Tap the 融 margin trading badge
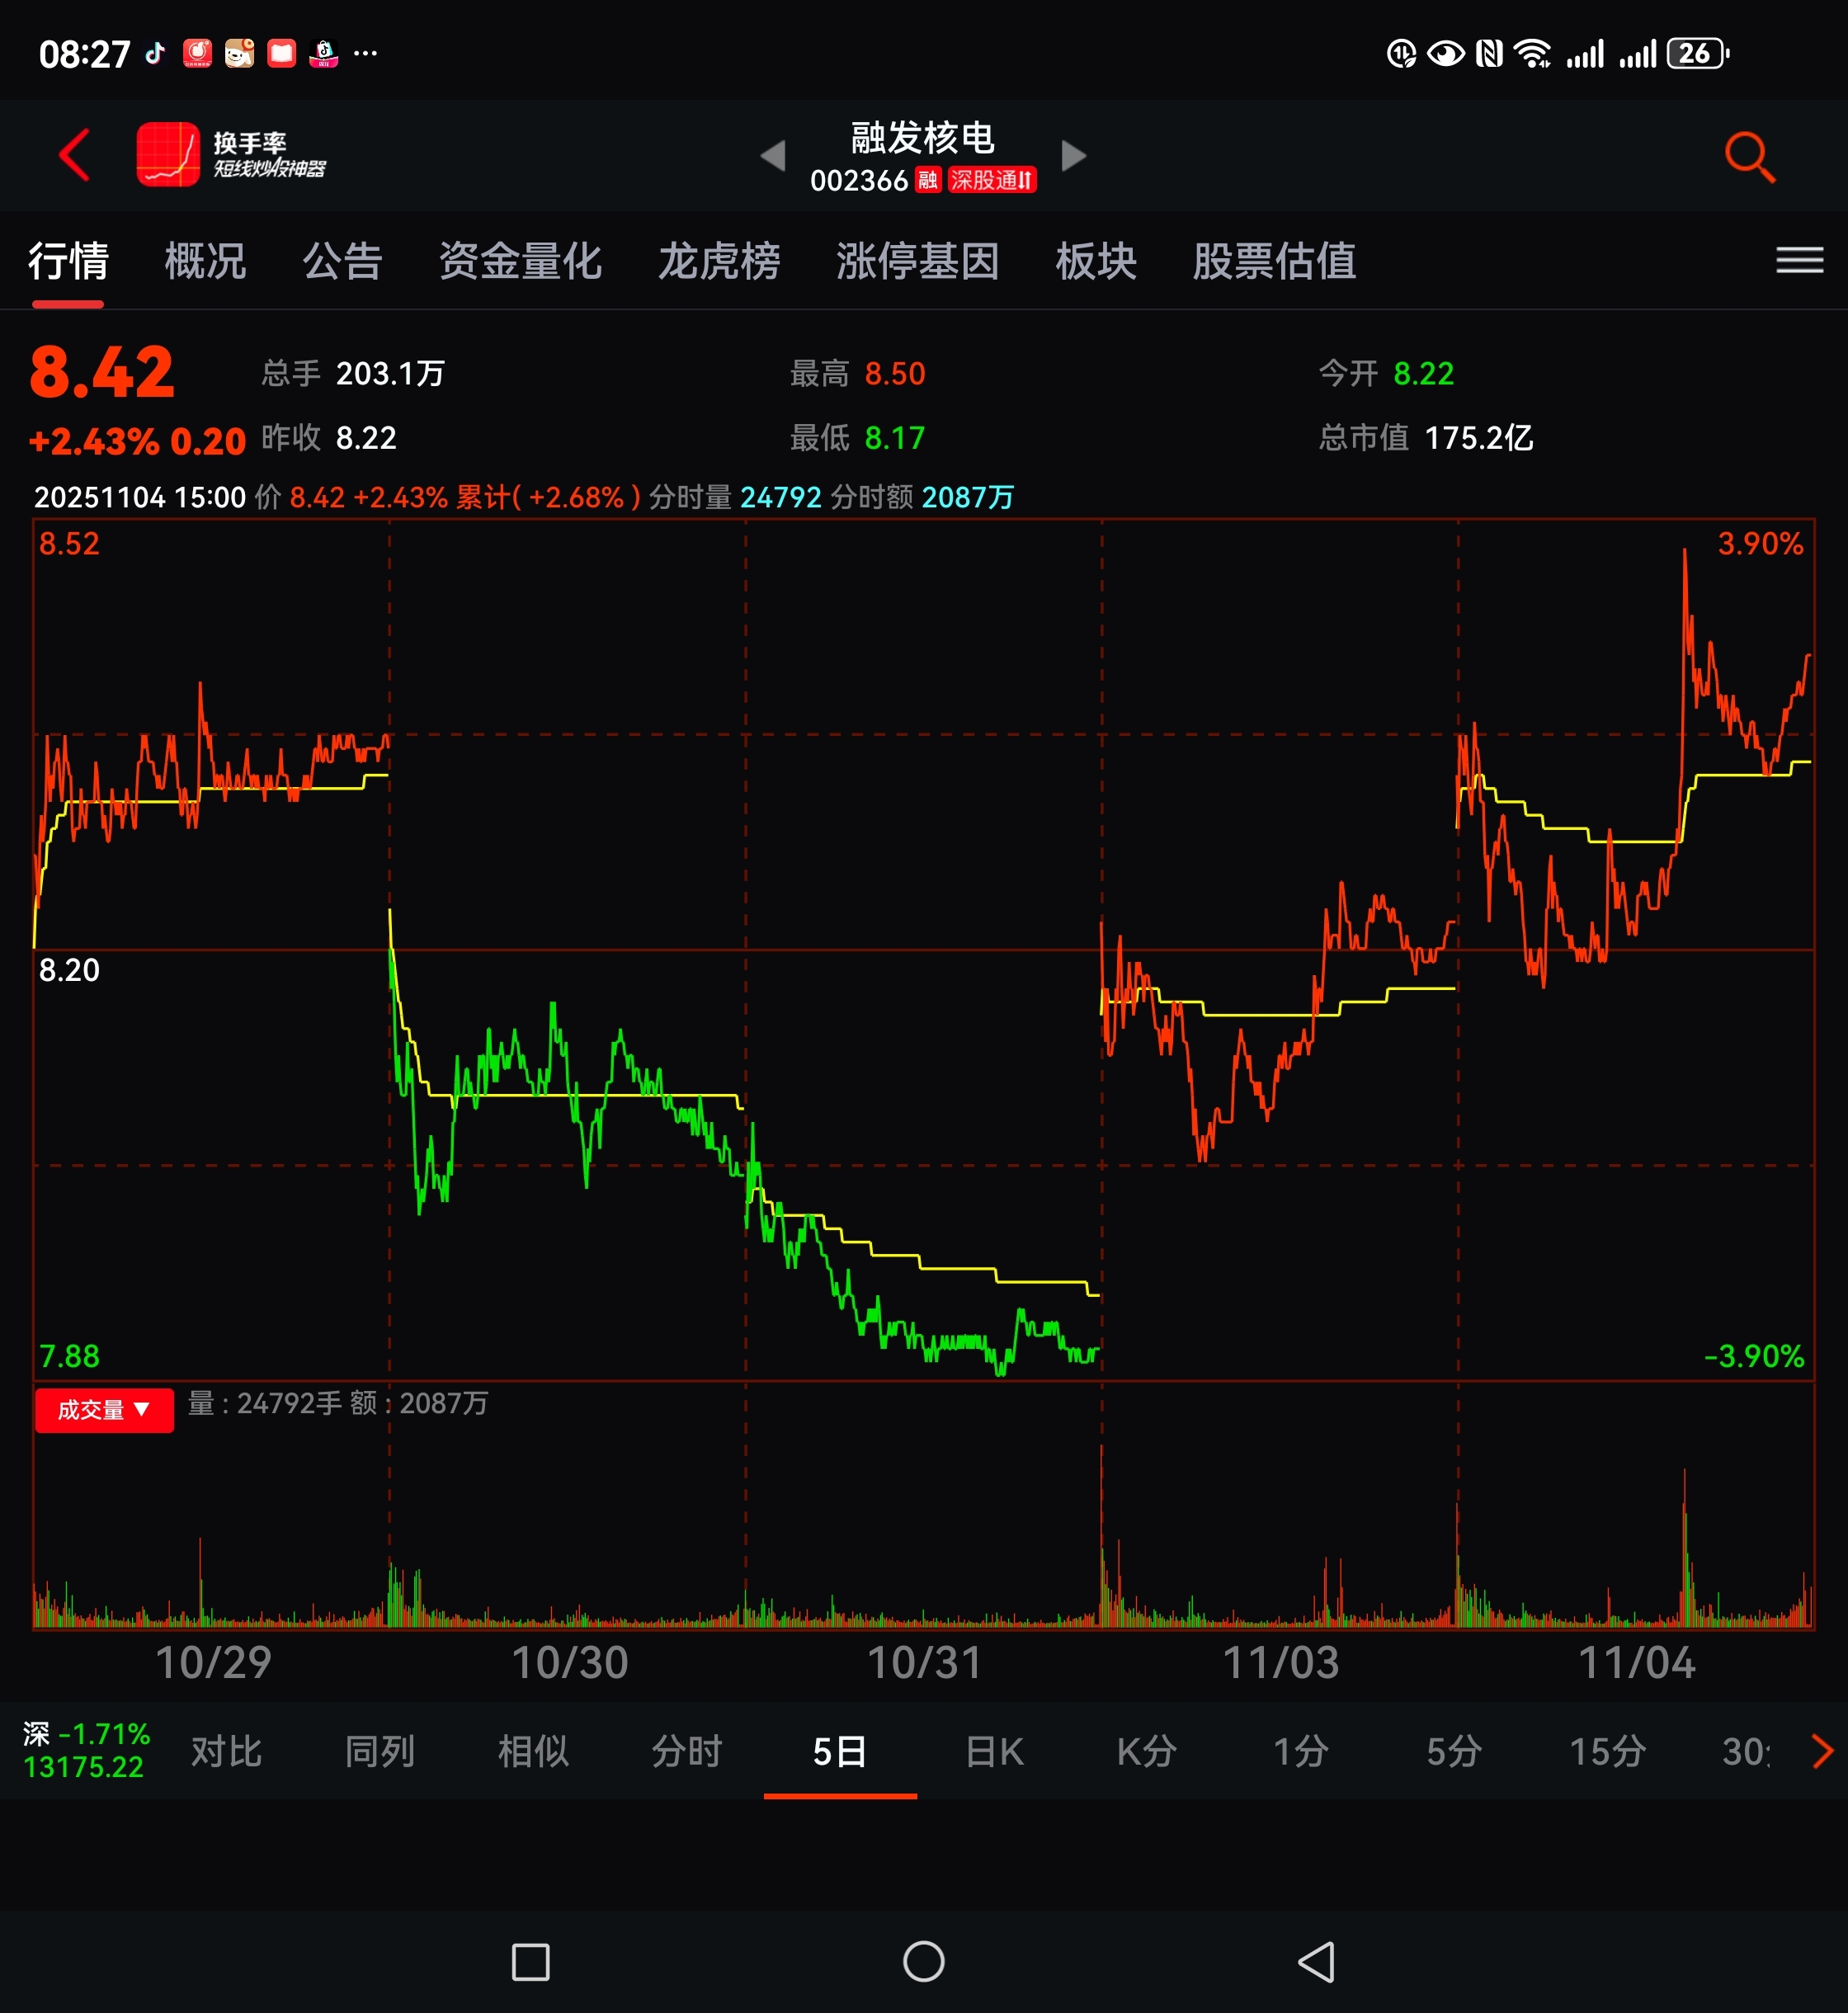This screenshot has height=2013, width=1848. 927,181
